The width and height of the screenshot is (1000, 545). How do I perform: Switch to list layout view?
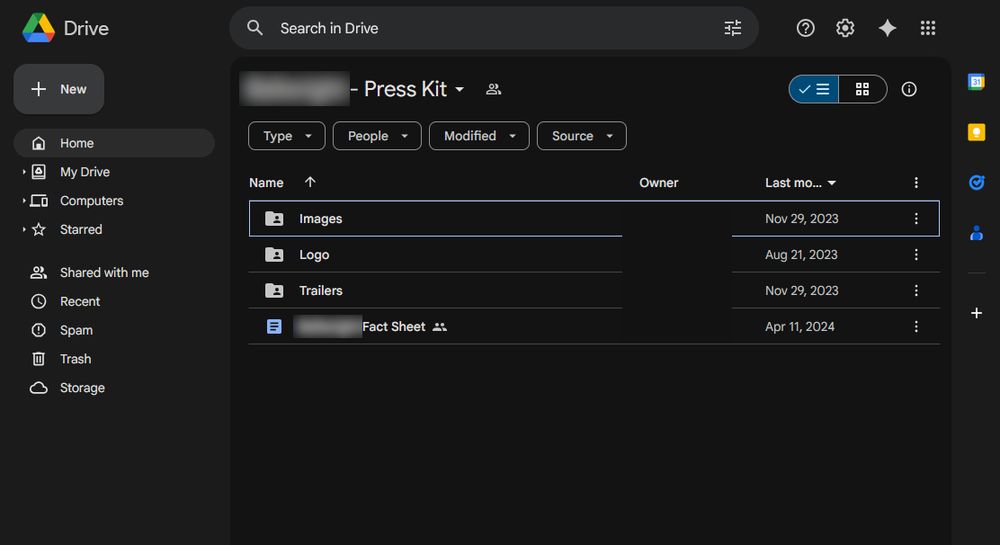(814, 89)
